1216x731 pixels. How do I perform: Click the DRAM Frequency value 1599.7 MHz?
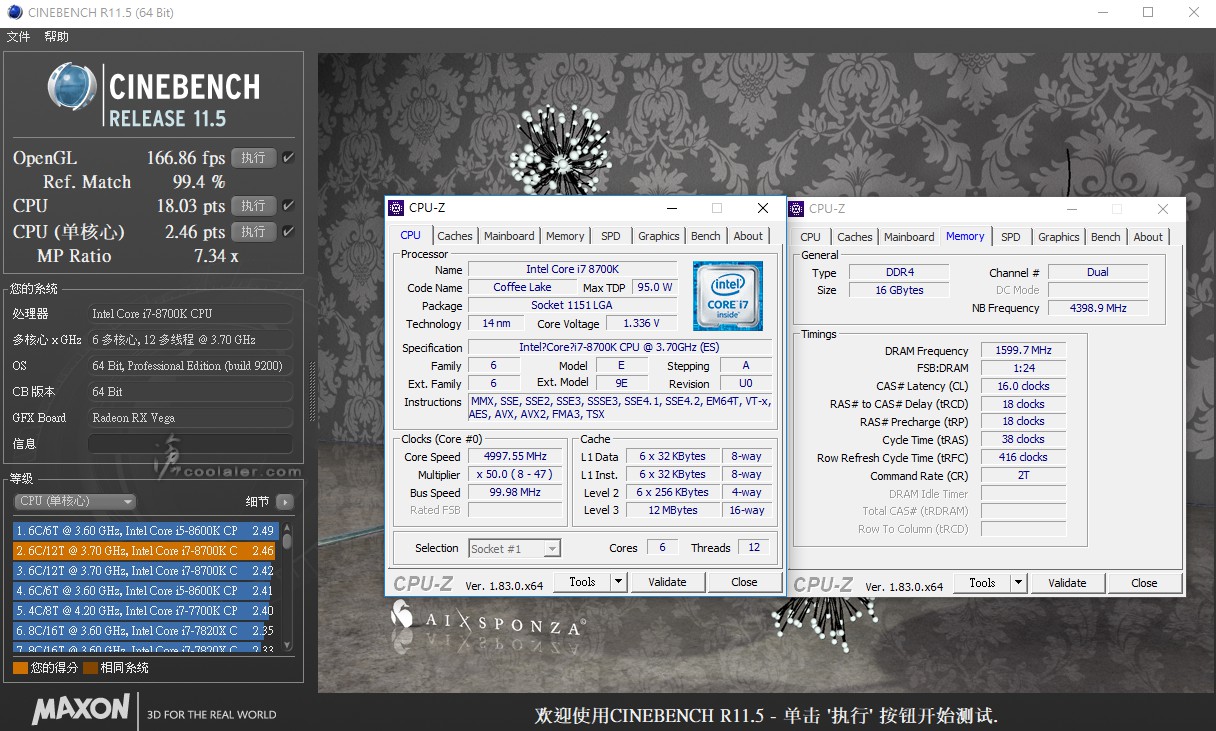[1023, 351]
